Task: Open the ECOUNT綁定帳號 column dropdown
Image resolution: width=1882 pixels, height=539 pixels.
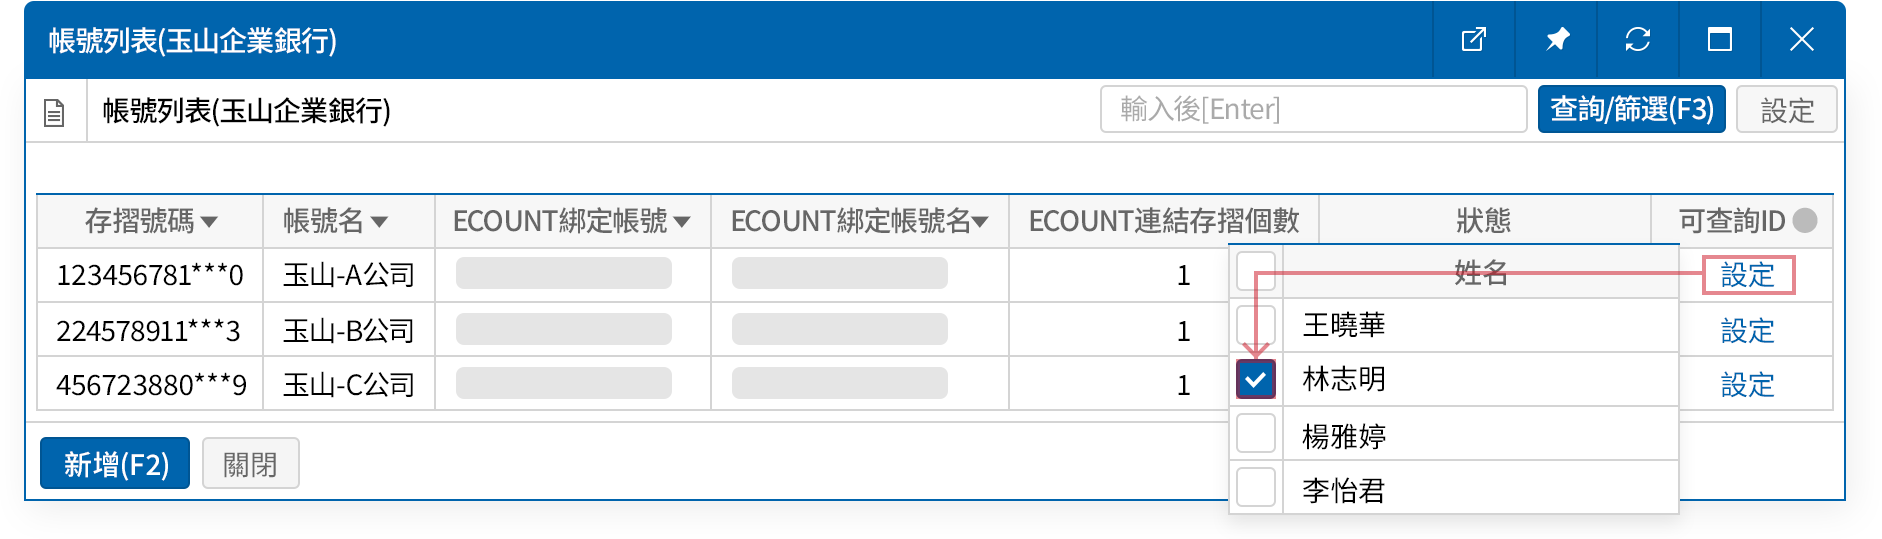Action: pos(682,221)
